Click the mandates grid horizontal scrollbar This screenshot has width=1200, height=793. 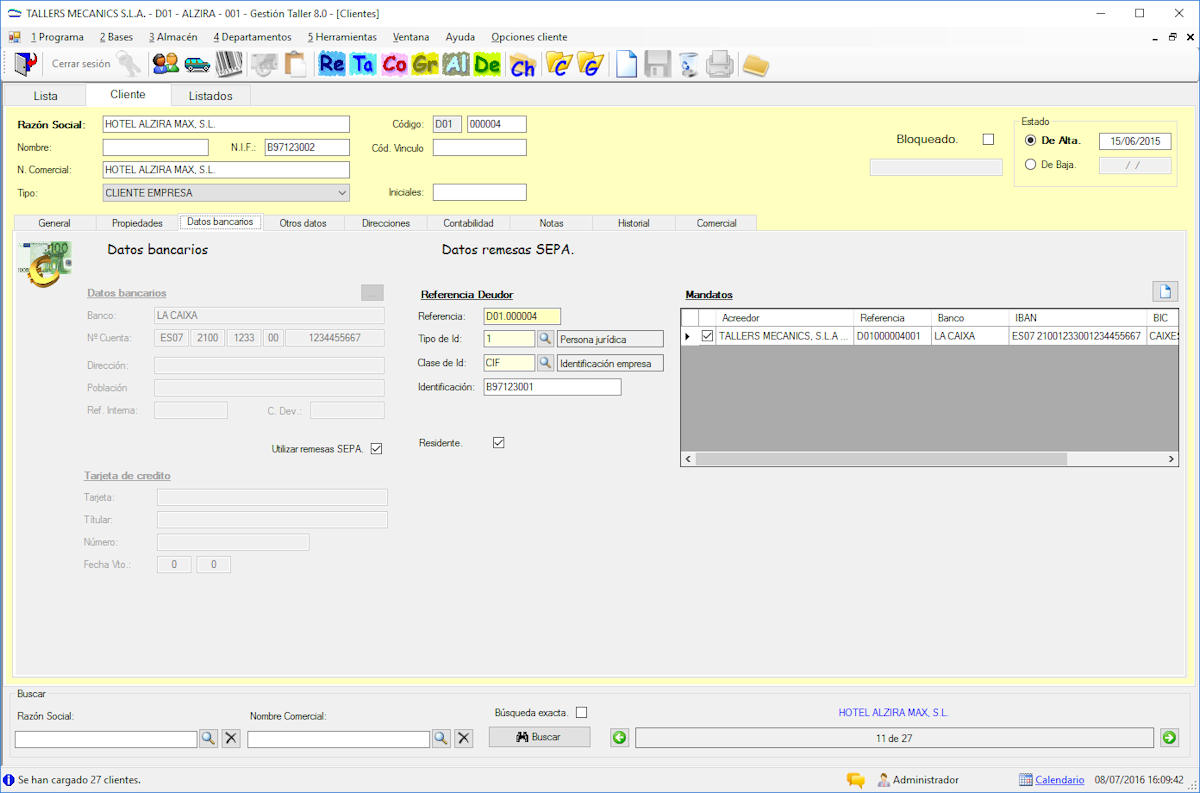(881, 459)
